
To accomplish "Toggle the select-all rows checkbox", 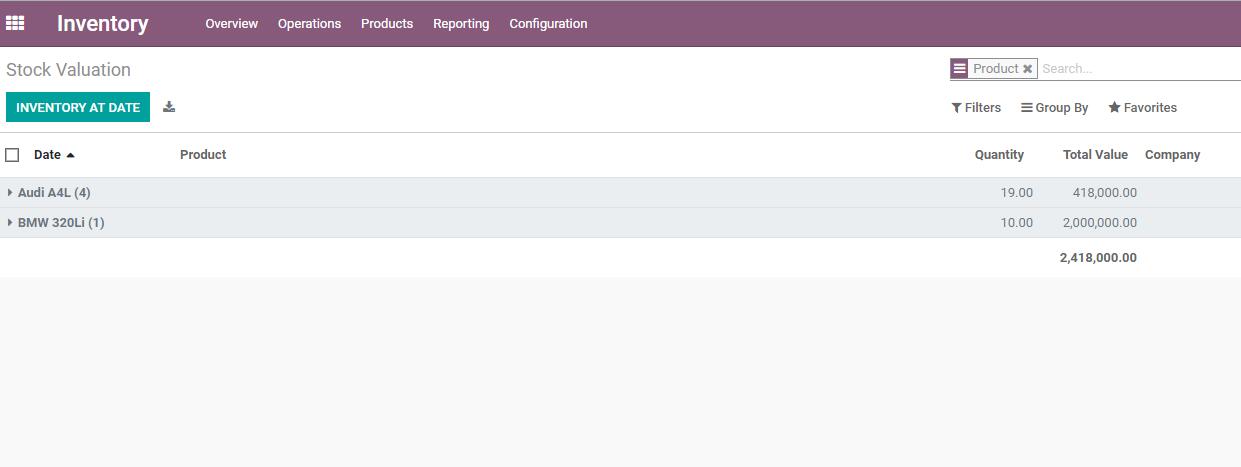I will click(x=12, y=155).
